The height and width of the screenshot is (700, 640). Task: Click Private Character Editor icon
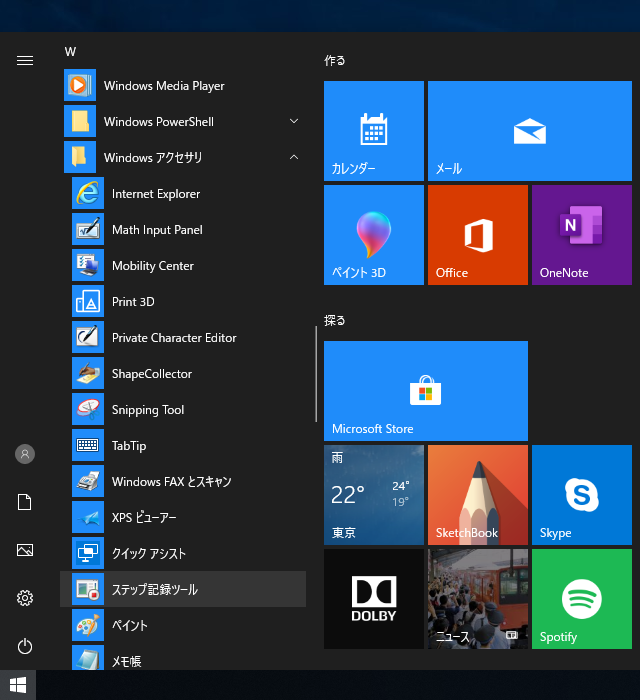click(88, 337)
